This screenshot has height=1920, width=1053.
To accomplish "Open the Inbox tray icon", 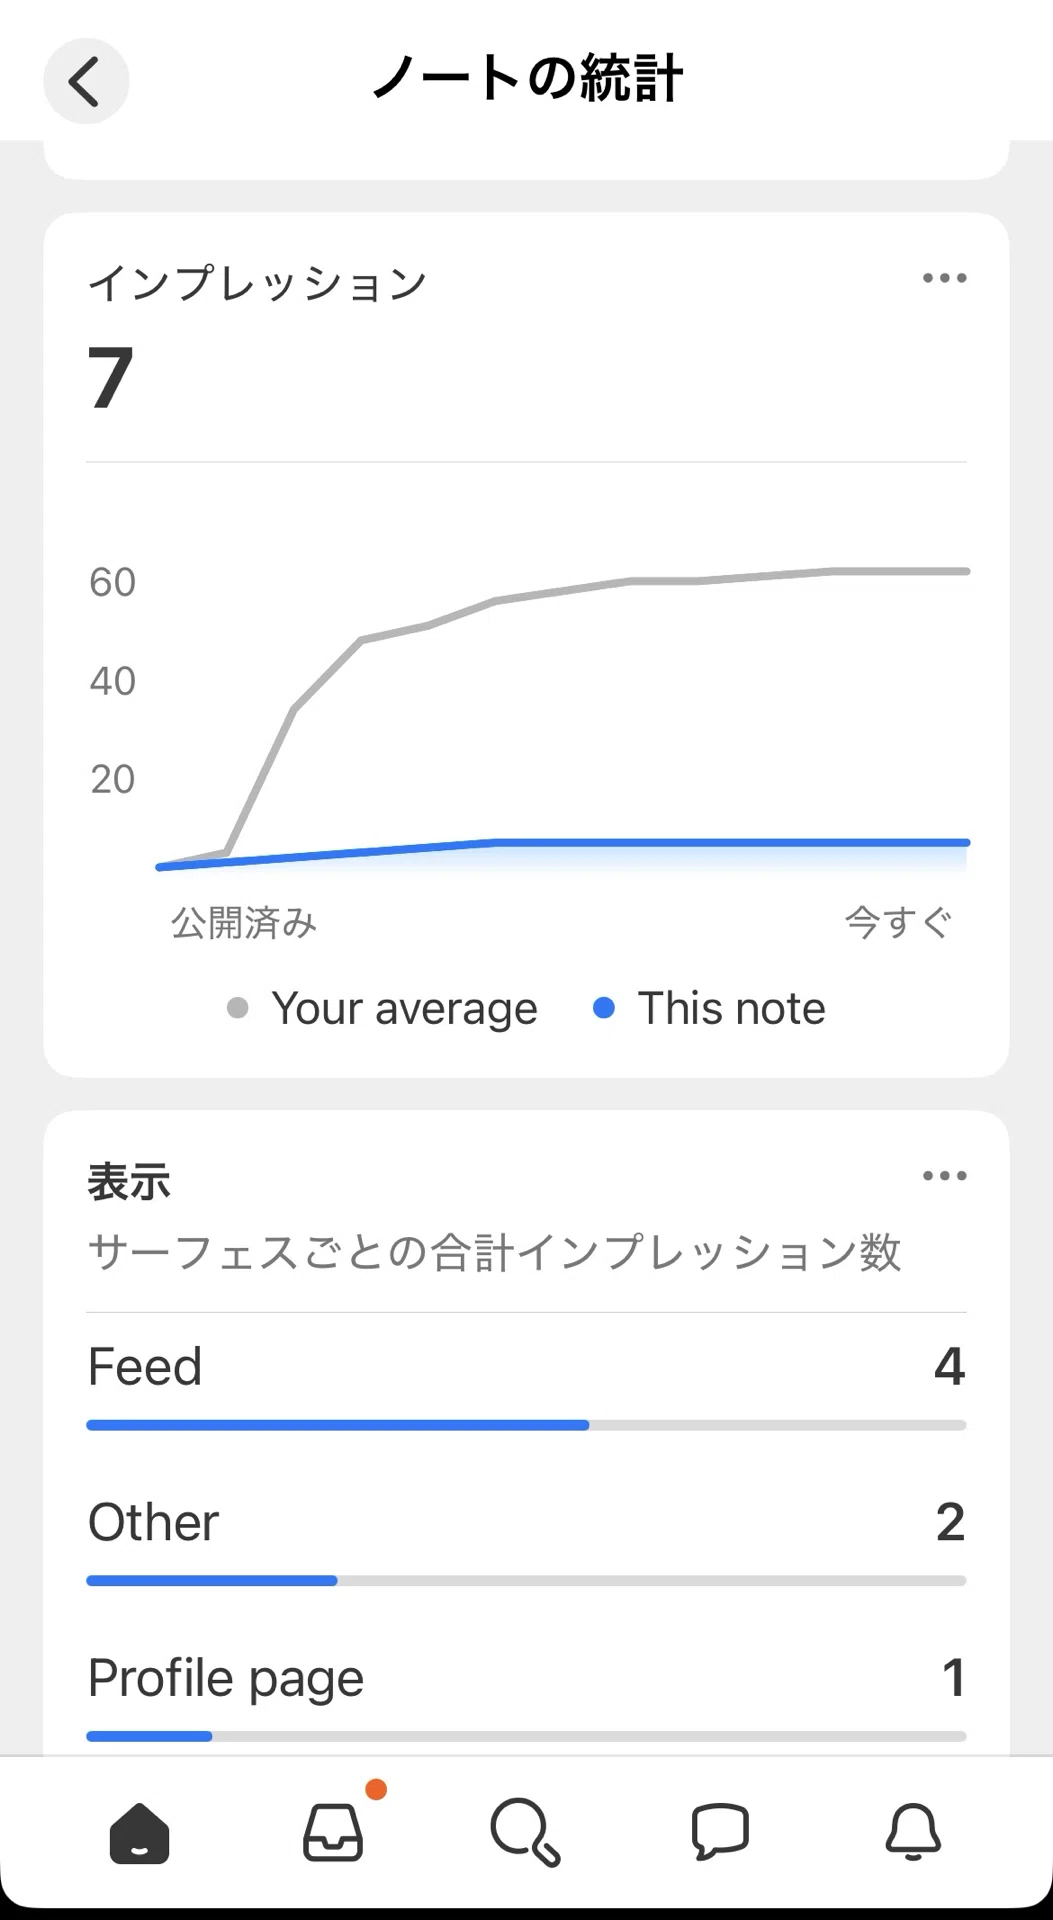I will point(333,1832).
